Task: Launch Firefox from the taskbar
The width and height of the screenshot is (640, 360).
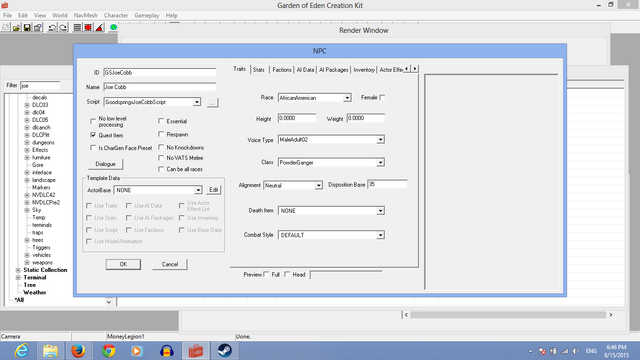Action: coord(78,351)
